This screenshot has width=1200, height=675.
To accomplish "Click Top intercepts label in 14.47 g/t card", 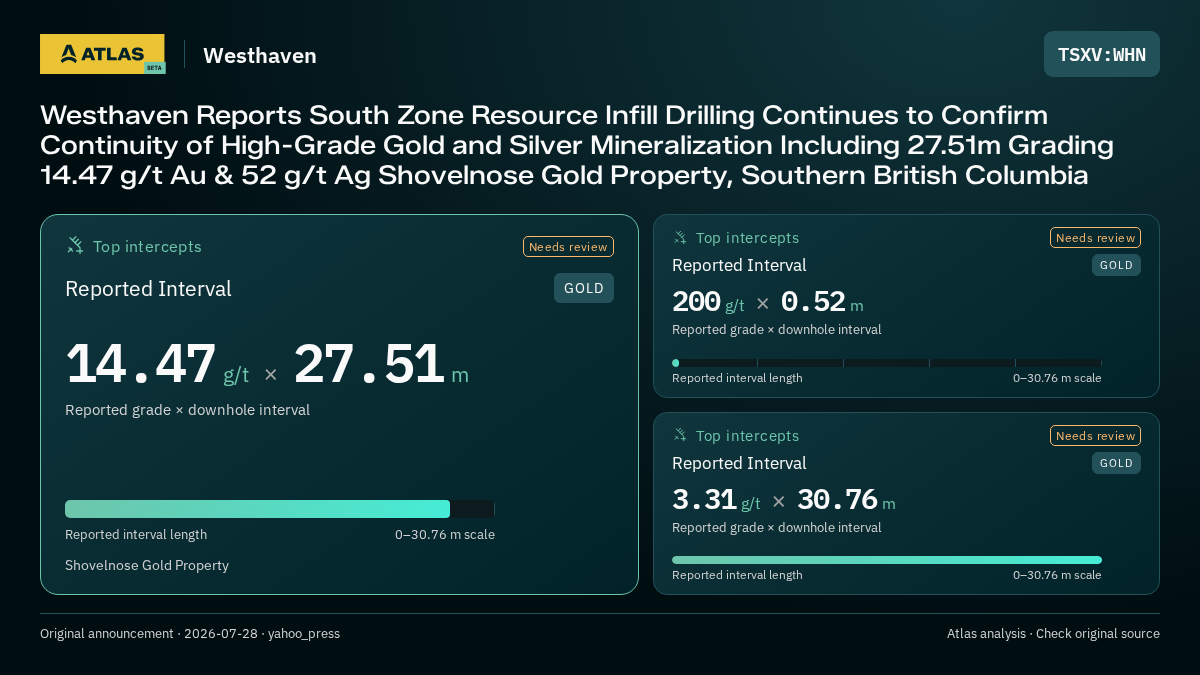I will pyautogui.click(x=147, y=246).
